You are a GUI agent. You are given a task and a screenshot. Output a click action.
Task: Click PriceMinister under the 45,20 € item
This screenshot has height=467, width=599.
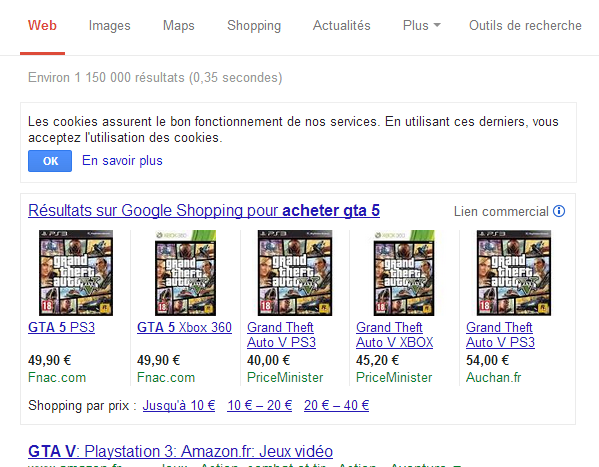pyautogui.click(x=394, y=378)
